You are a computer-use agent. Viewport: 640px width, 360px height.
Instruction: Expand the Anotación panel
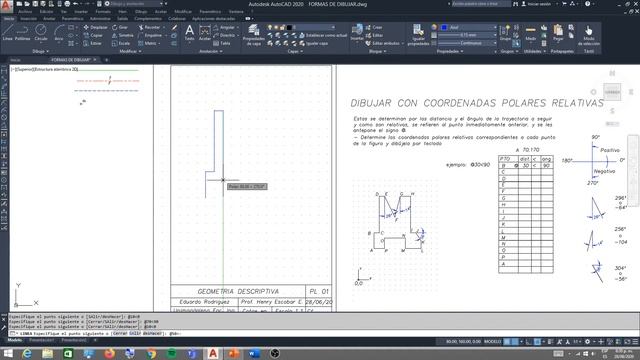tap(211, 51)
